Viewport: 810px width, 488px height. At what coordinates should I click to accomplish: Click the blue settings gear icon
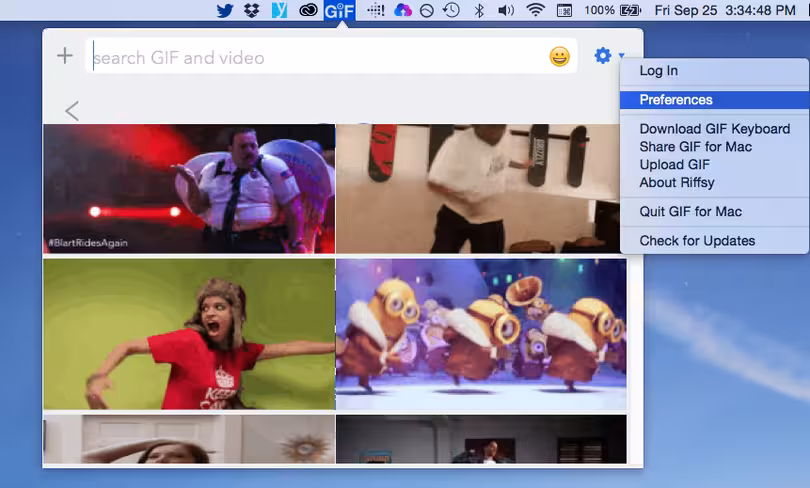[603, 55]
